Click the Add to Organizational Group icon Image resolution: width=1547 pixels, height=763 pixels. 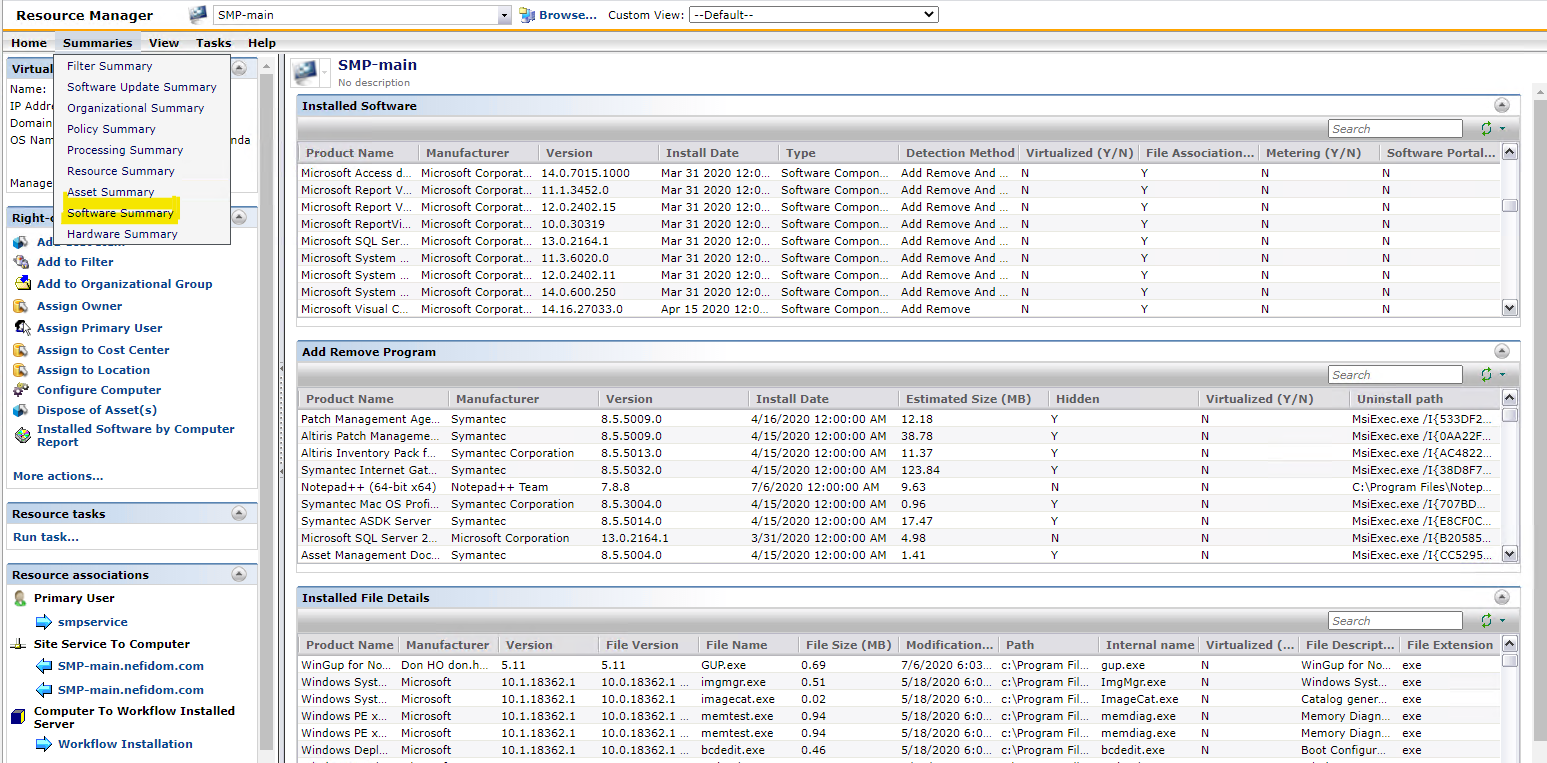(x=21, y=284)
